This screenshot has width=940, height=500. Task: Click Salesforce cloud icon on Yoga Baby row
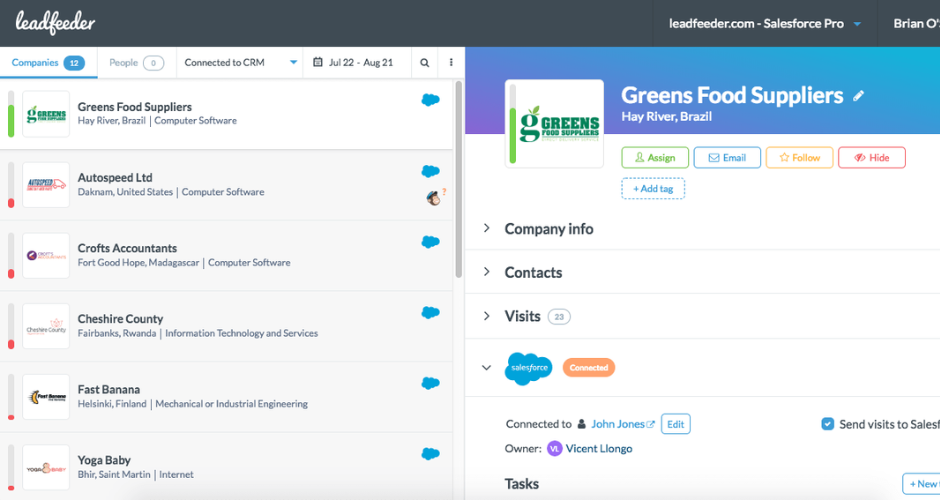(430, 454)
